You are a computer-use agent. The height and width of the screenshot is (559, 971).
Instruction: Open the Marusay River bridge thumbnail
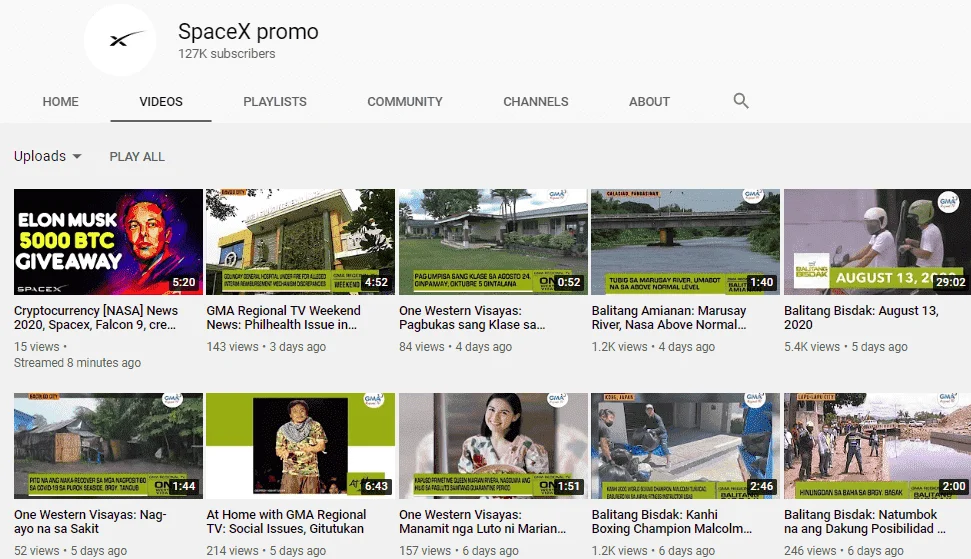pos(686,242)
